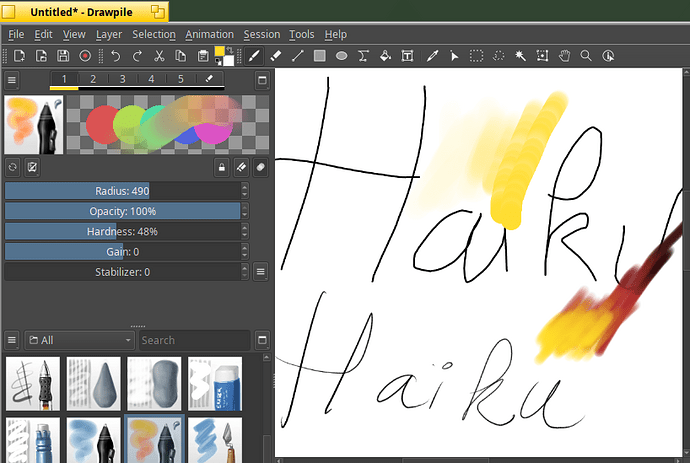This screenshot has height=463, width=690.
Task: Open the brush presets panel menu
Action: click(x=12, y=340)
